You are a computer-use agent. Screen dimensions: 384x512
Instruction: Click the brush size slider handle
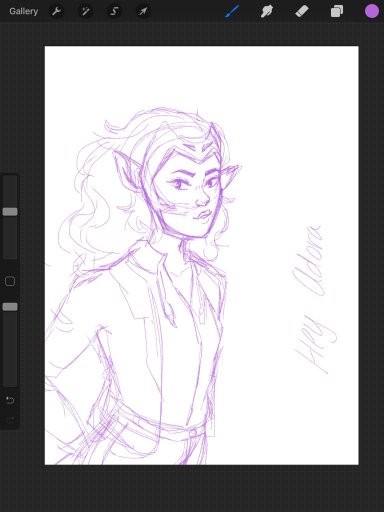[x=10, y=212]
